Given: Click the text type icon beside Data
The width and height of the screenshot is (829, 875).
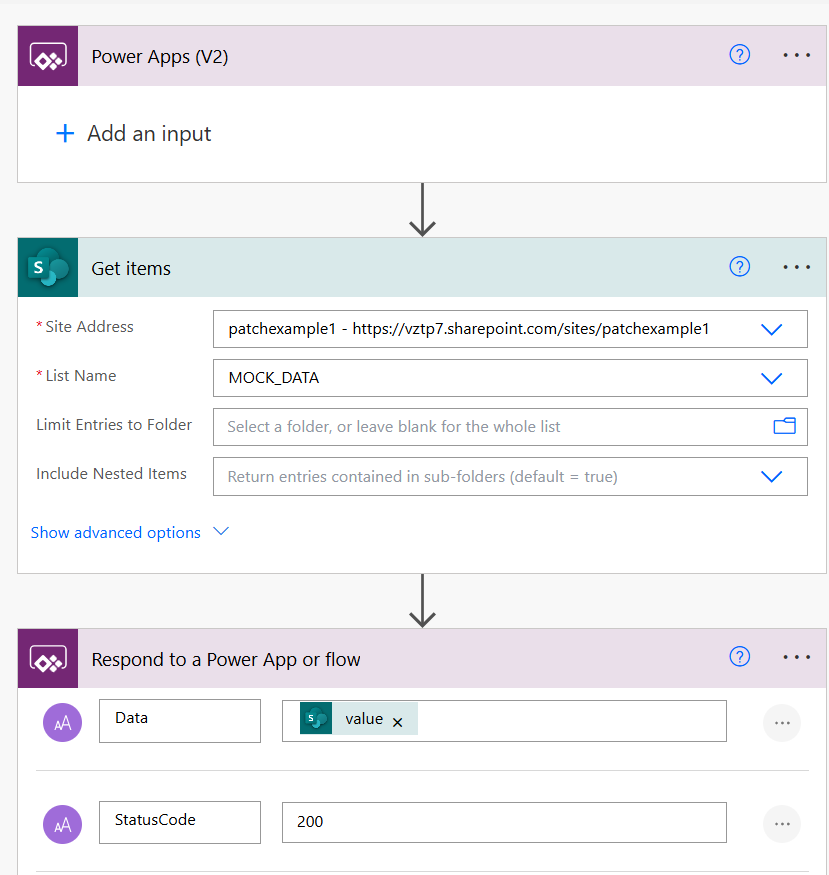Looking at the screenshot, I should 62,723.
